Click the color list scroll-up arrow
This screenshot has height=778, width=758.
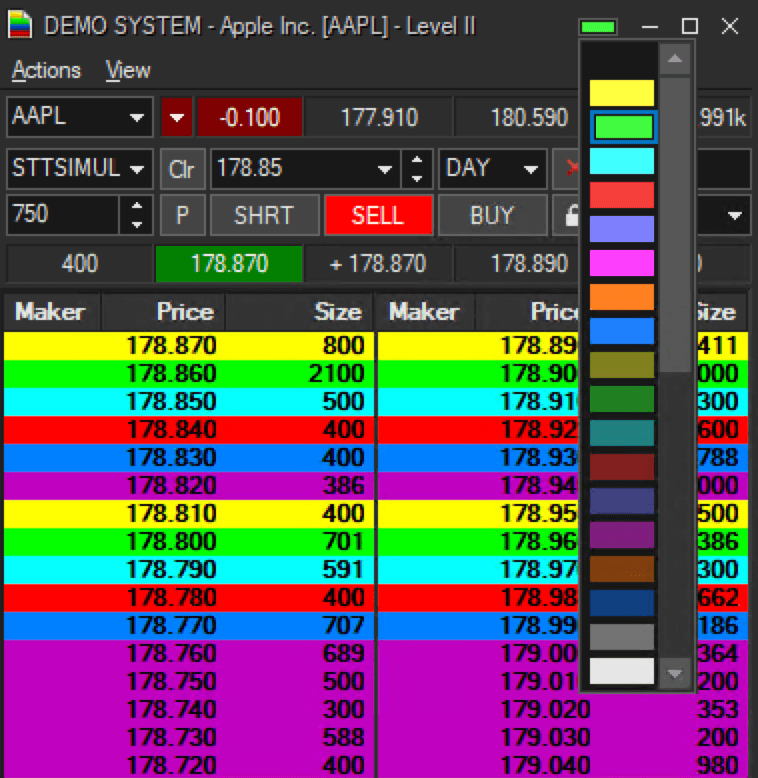pyautogui.click(x=674, y=59)
